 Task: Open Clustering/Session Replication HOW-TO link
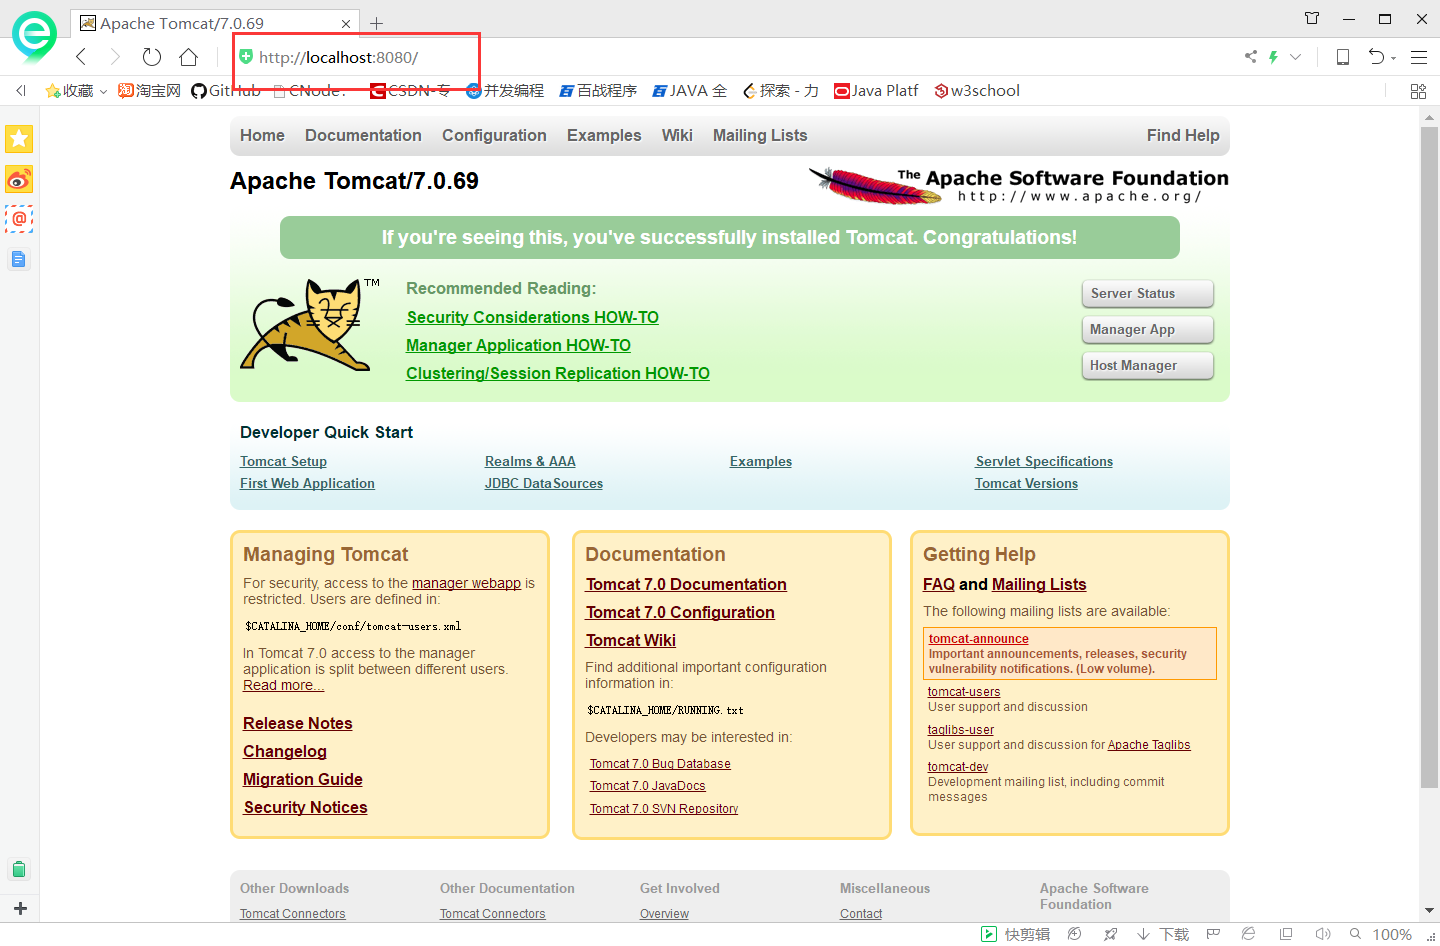(x=558, y=374)
